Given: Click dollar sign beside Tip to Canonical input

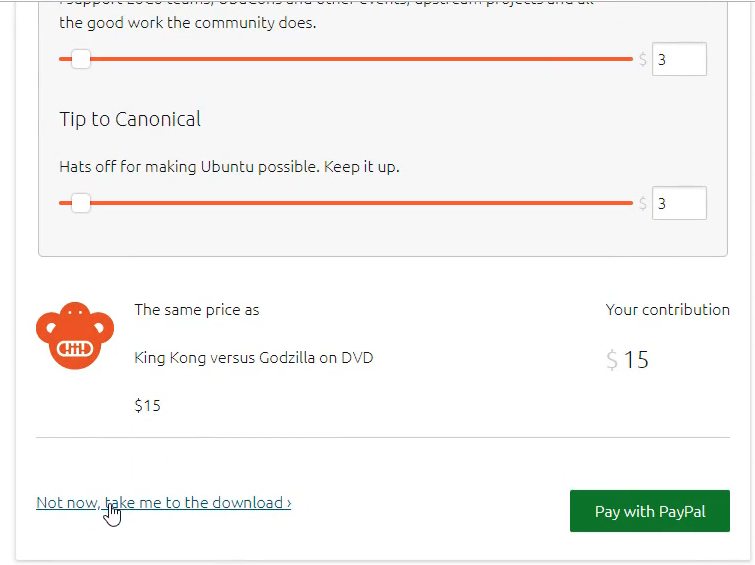Looking at the screenshot, I should pos(643,203).
